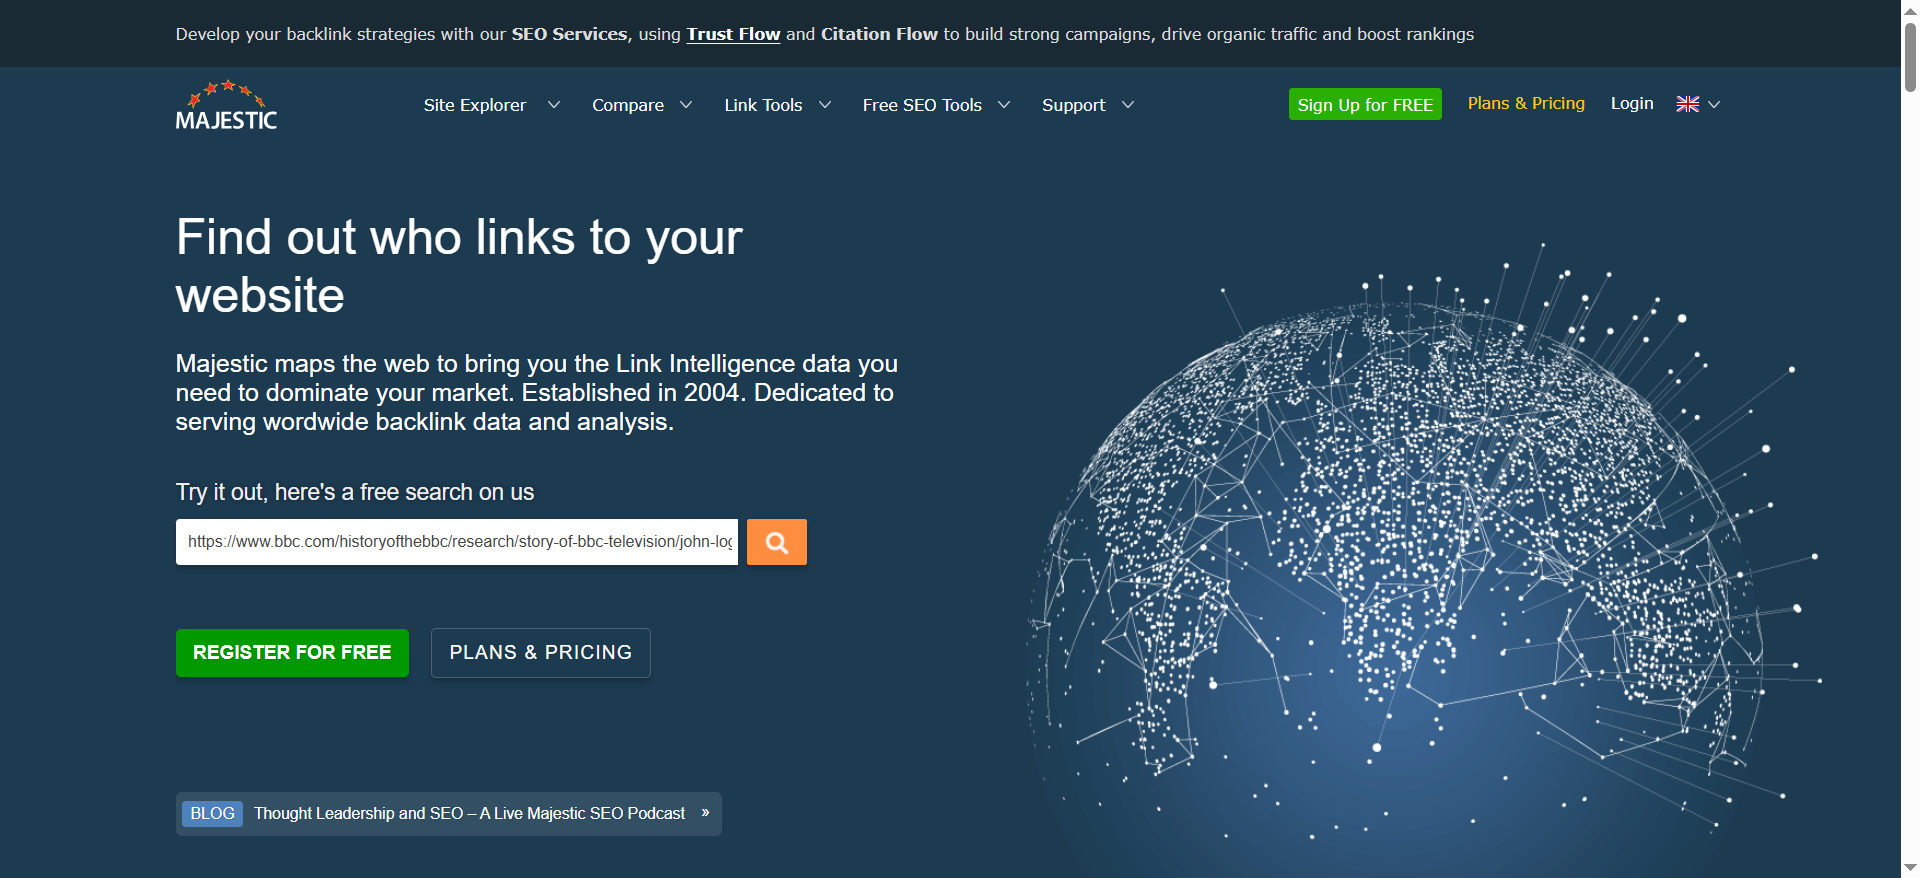Open the Site Explorer menu
Viewport: 1920px width, 878px height.
click(474, 105)
